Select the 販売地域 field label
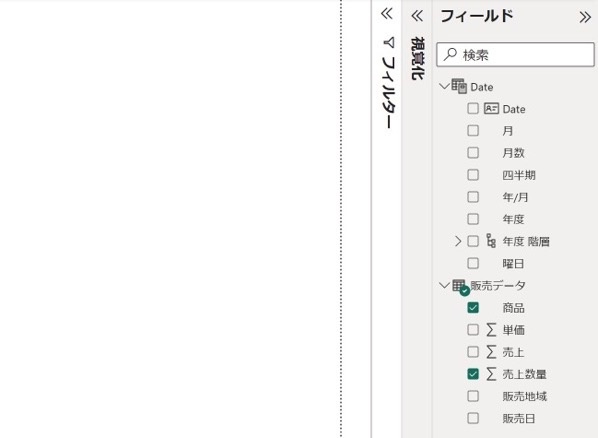Image resolution: width=598 pixels, height=438 pixels. tap(524, 396)
